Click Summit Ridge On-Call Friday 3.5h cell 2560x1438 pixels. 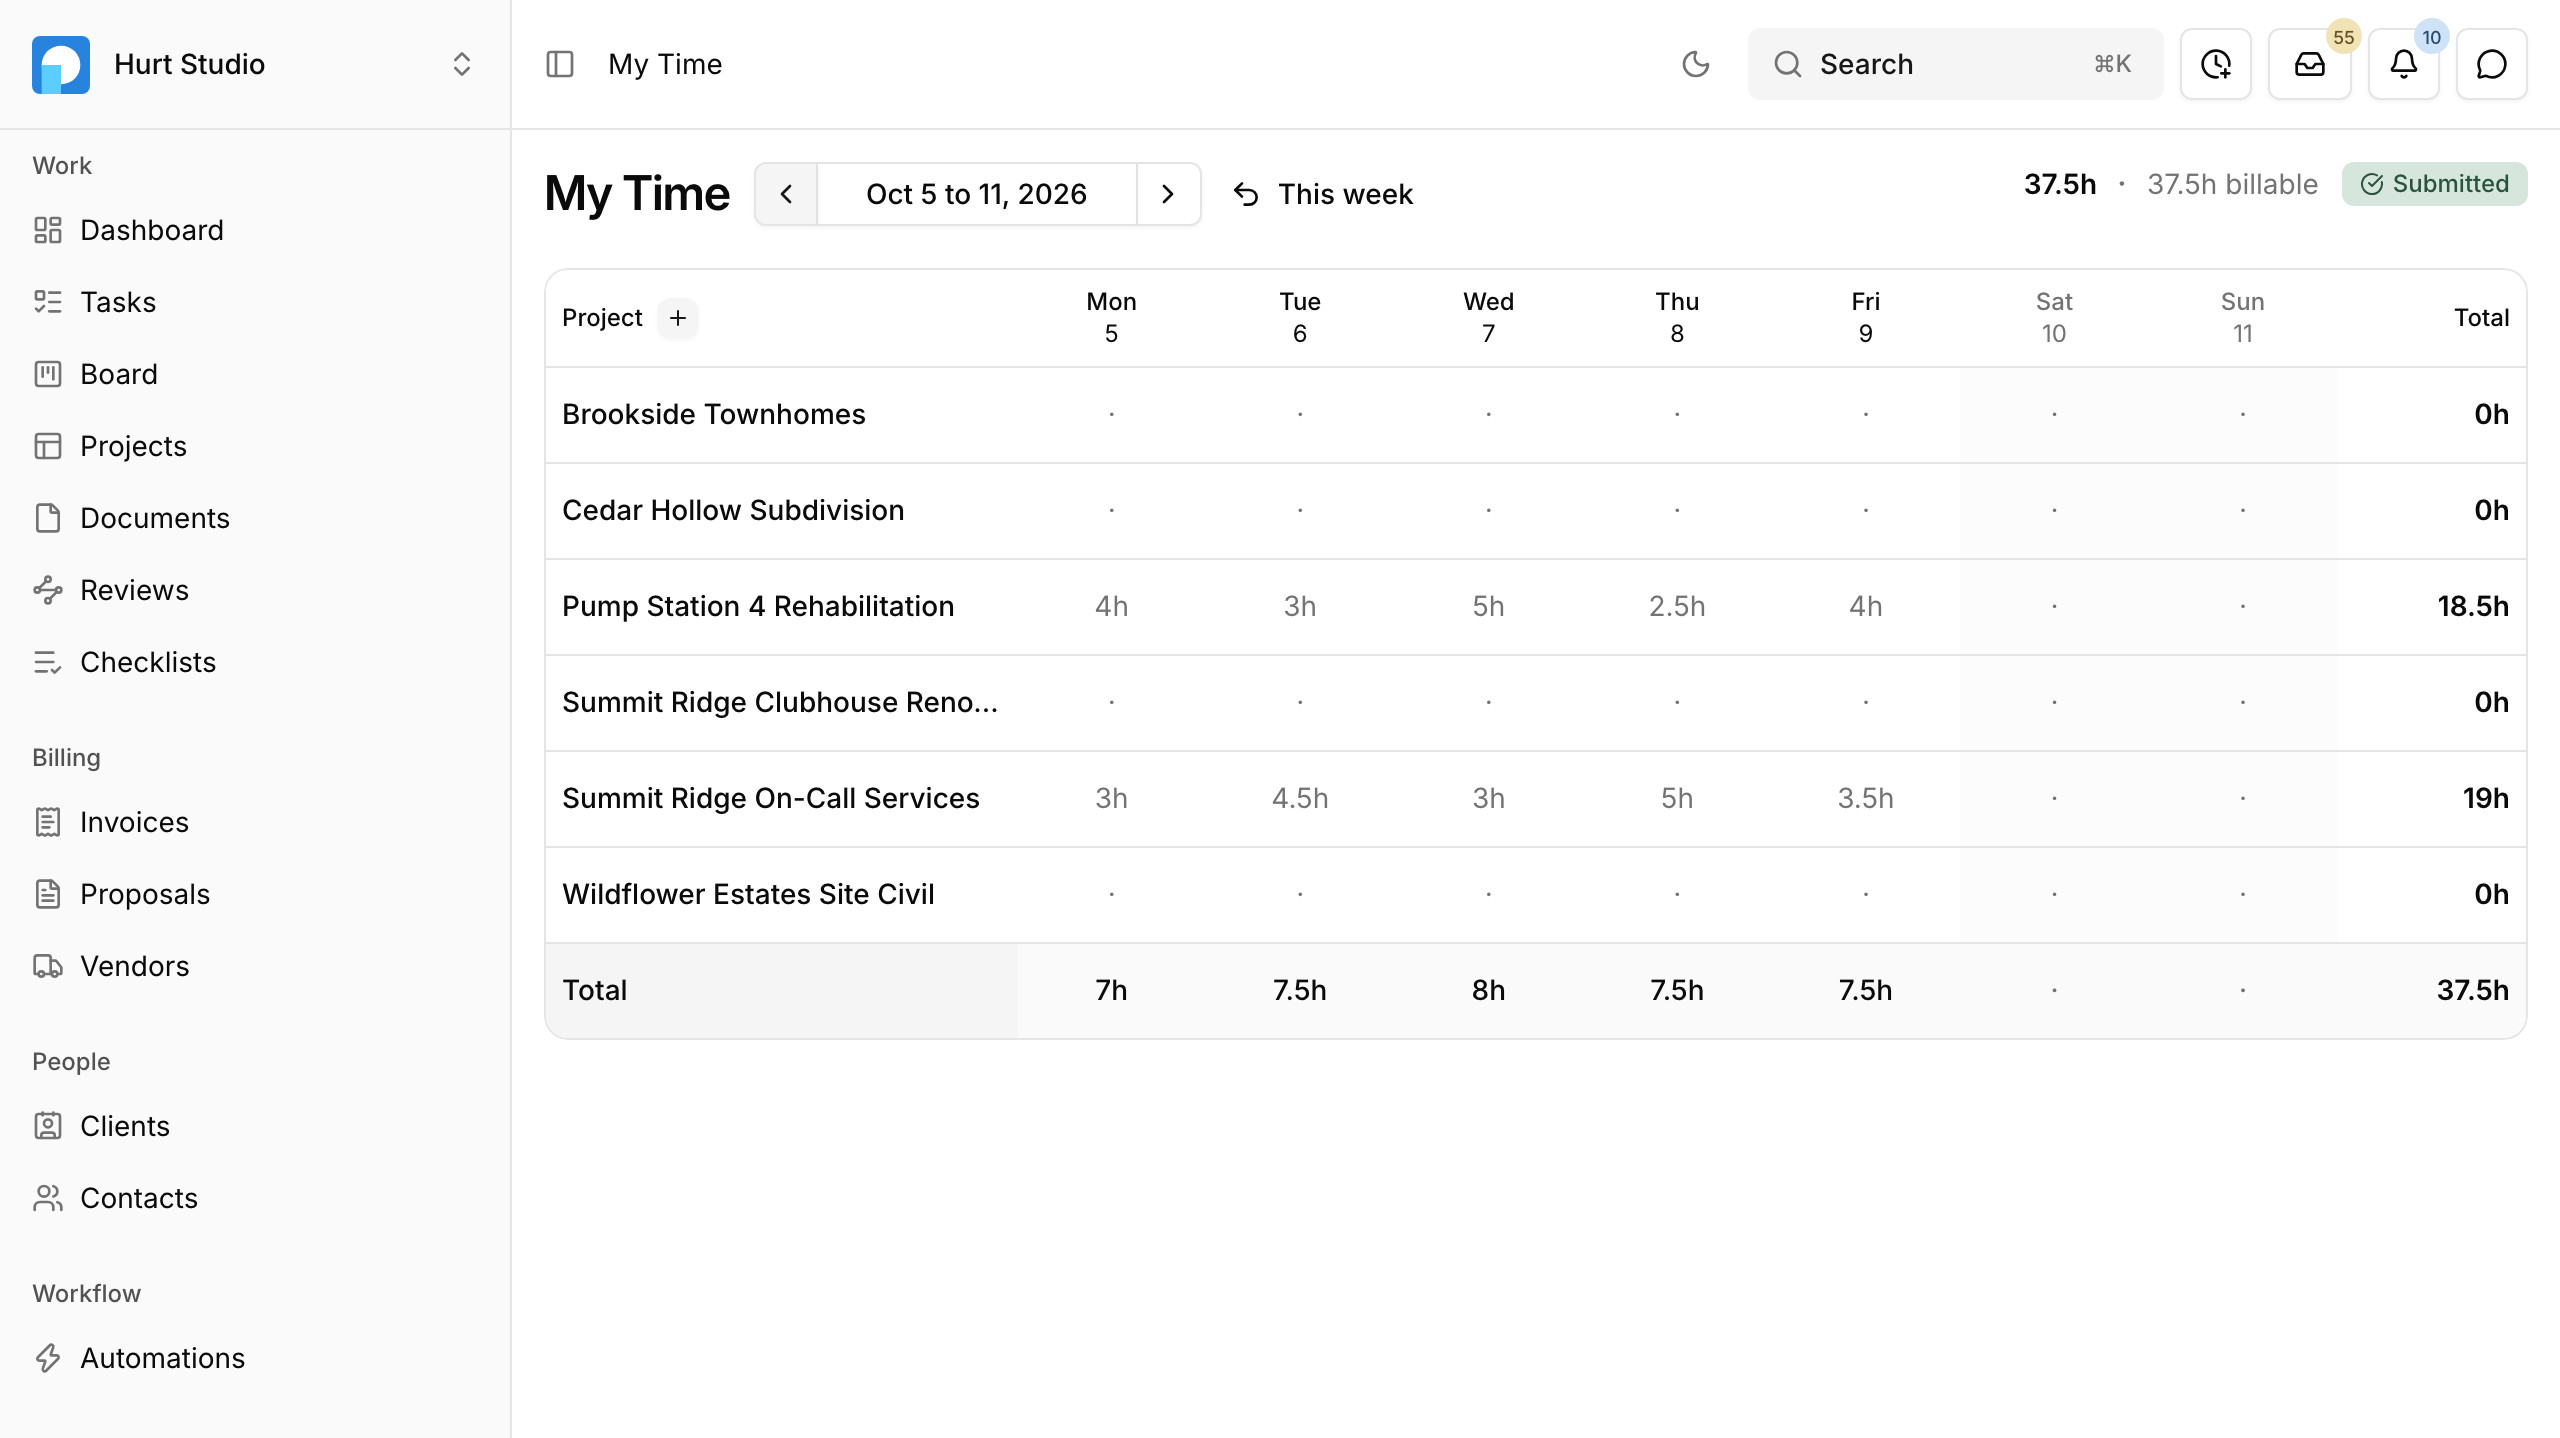1865,798
